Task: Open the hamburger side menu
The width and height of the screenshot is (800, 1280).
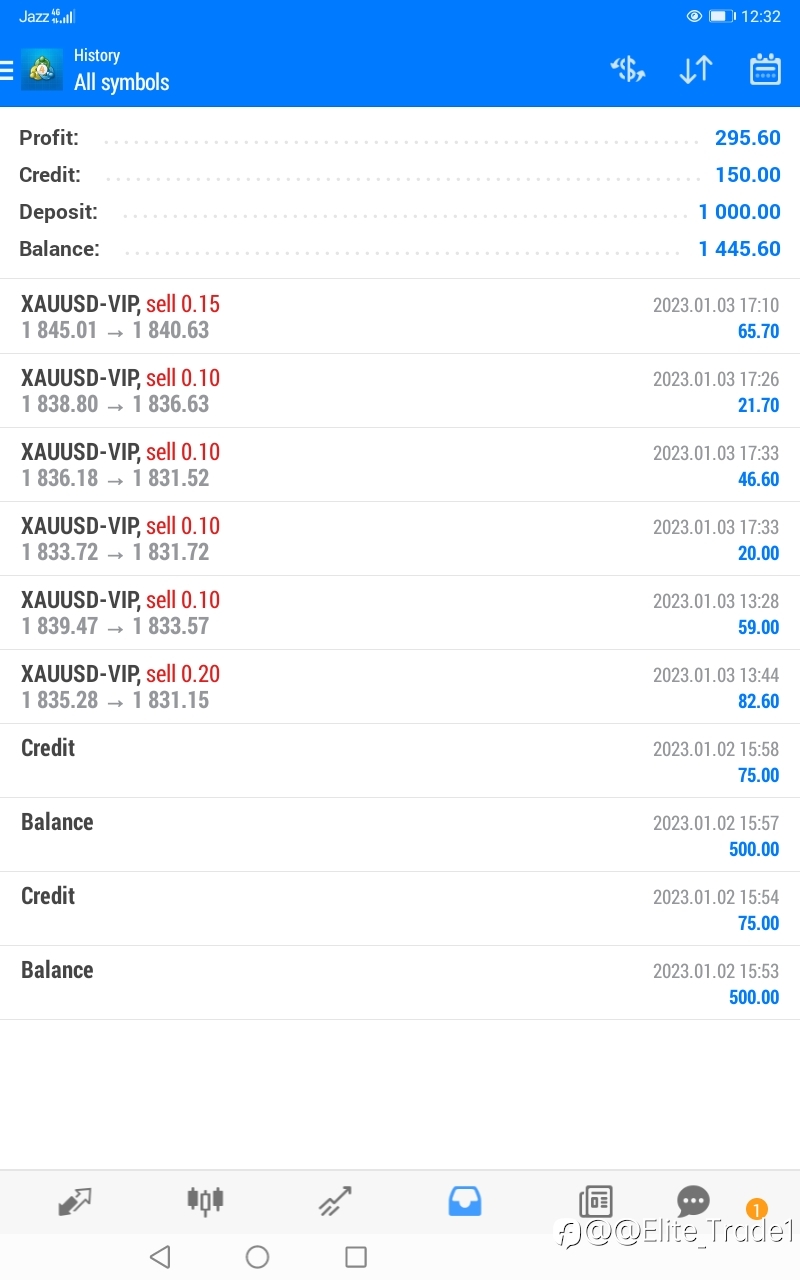Action: [x=6, y=70]
